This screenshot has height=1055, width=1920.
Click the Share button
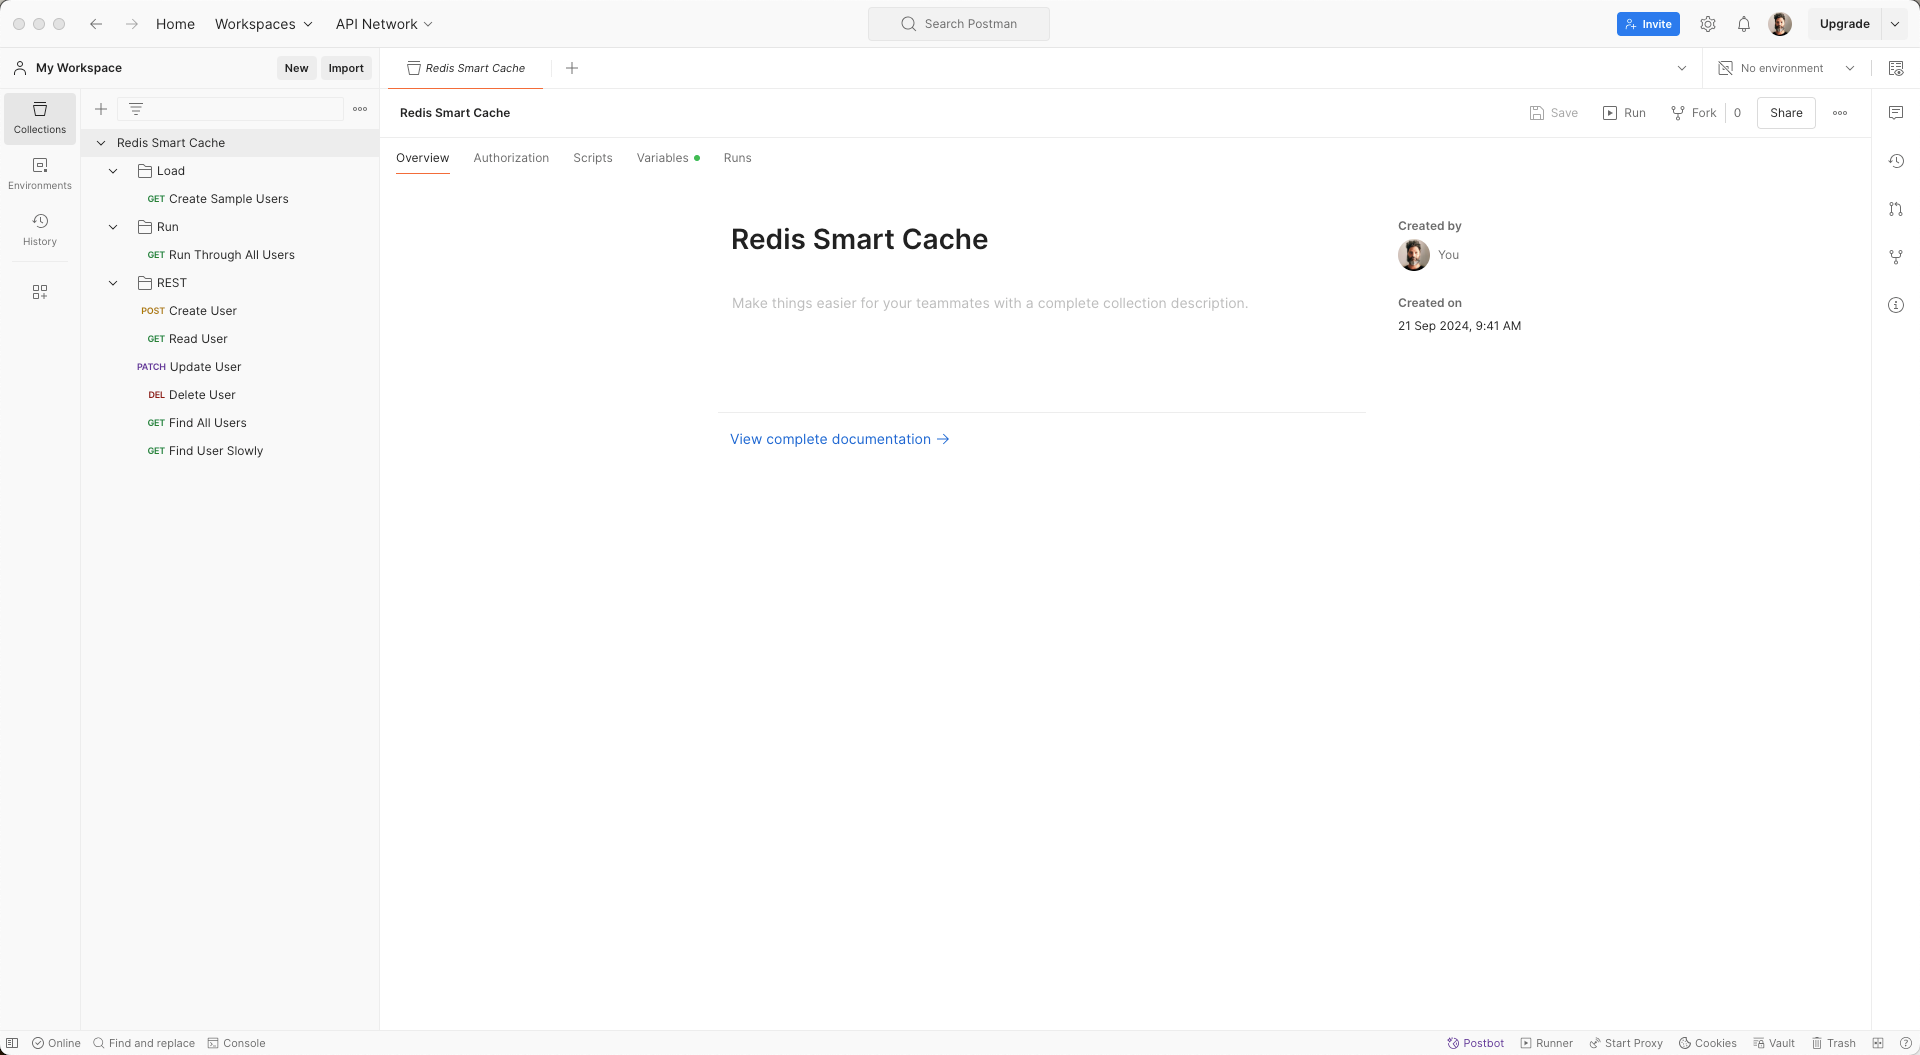tap(1786, 113)
